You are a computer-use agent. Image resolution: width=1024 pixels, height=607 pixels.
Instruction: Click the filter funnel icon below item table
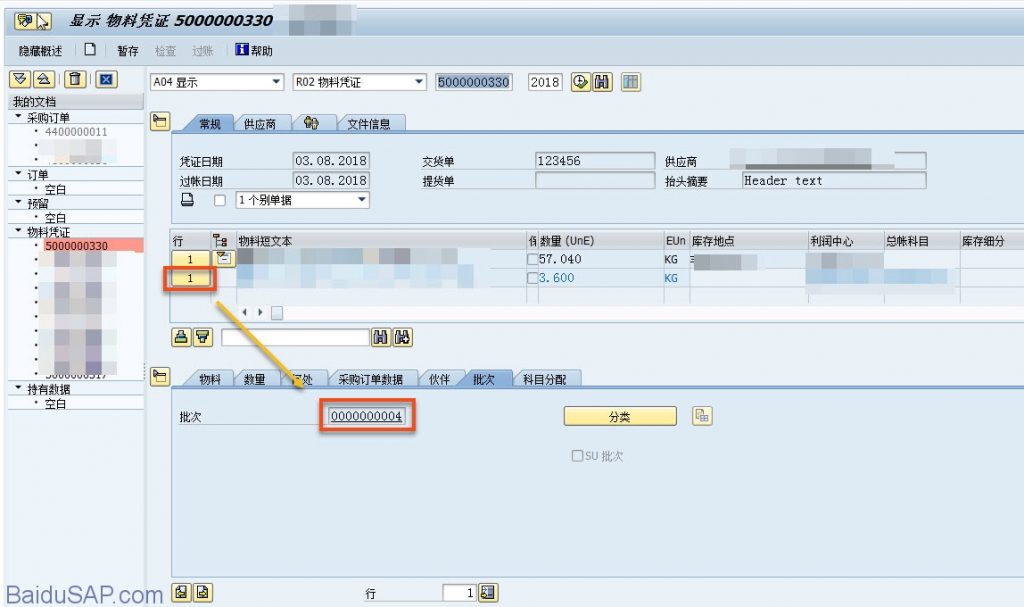[202, 337]
